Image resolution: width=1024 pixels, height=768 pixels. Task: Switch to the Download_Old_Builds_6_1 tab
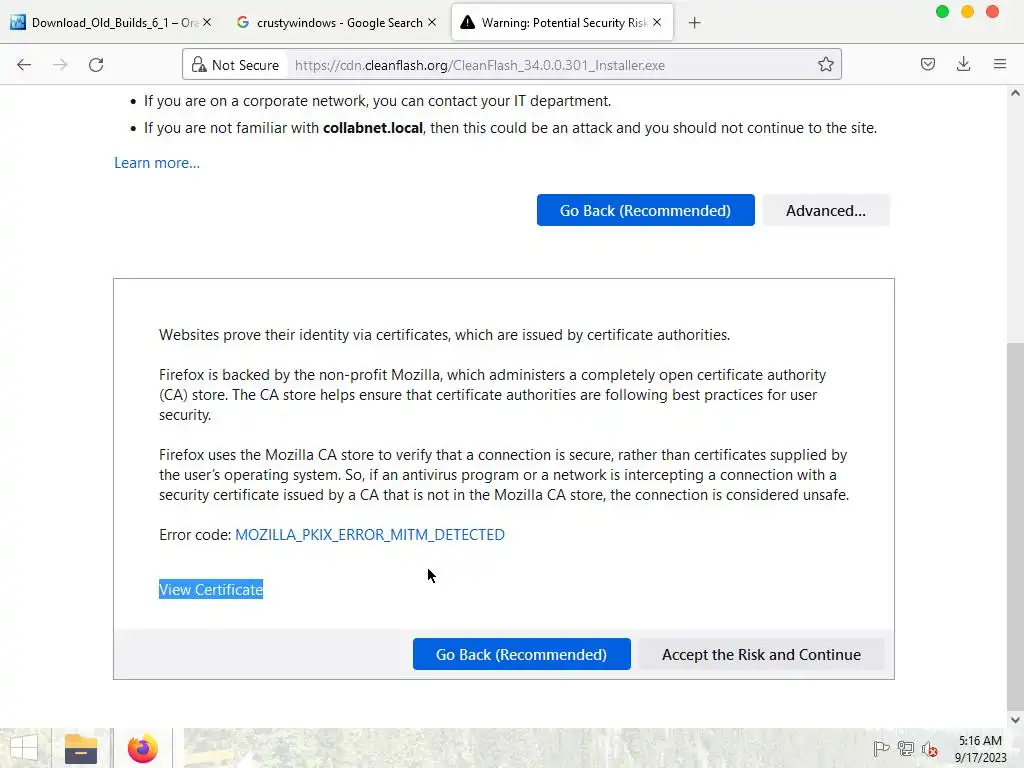(112, 22)
